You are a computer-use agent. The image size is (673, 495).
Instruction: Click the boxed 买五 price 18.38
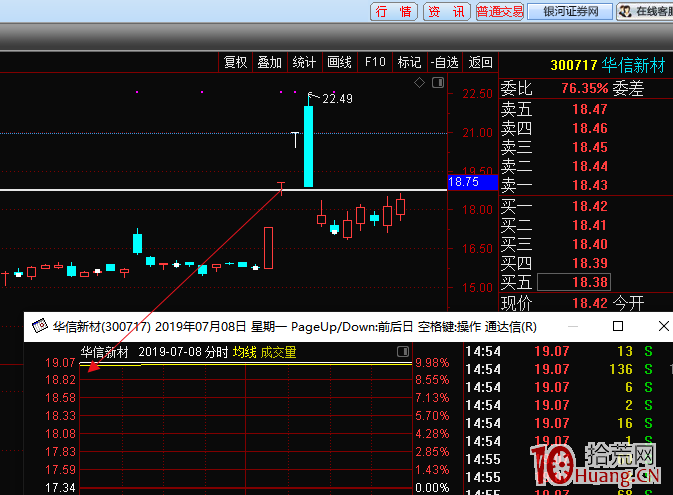click(574, 282)
